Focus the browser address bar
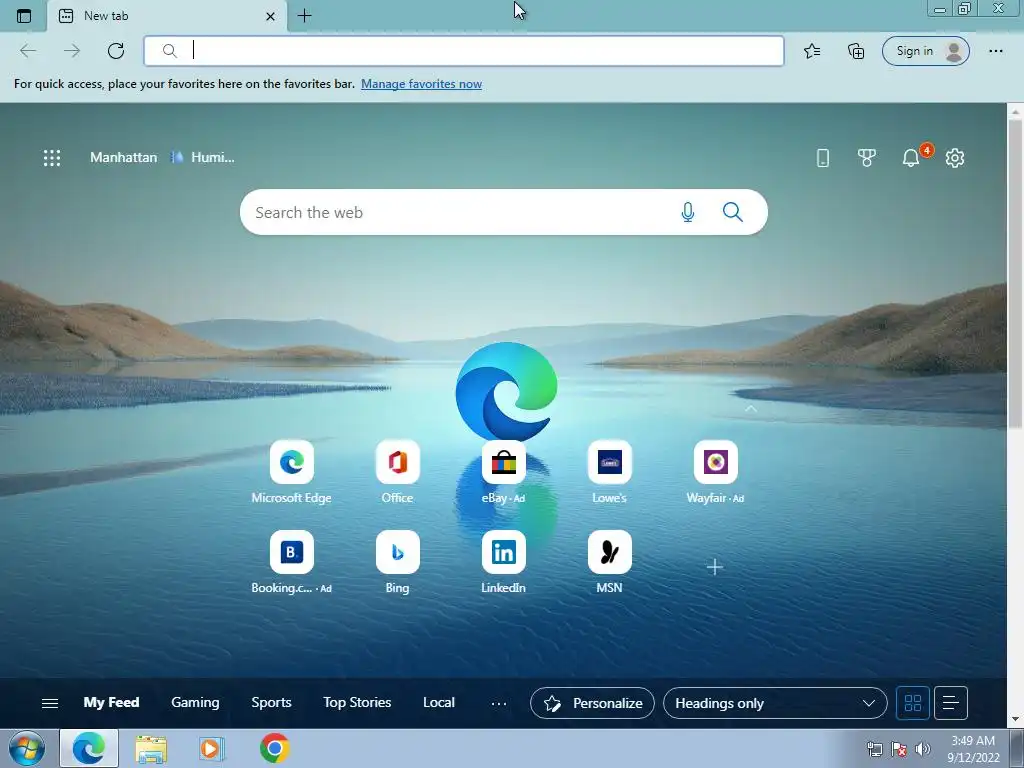1024x768 pixels. (x=464, y=51)
